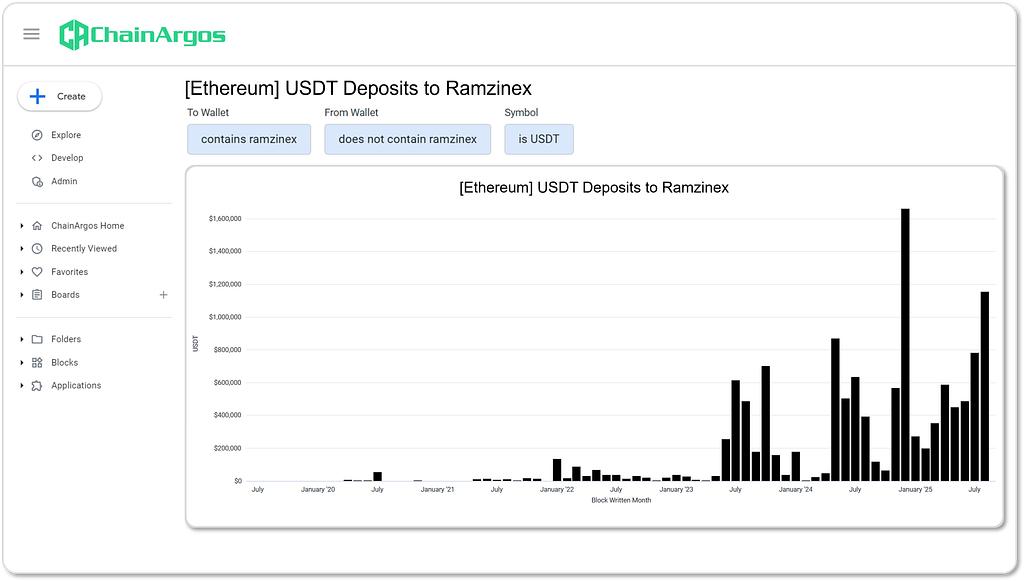Click the Symbol filter label
This screenshot has height=581, width=1024.
pos(521,112)
